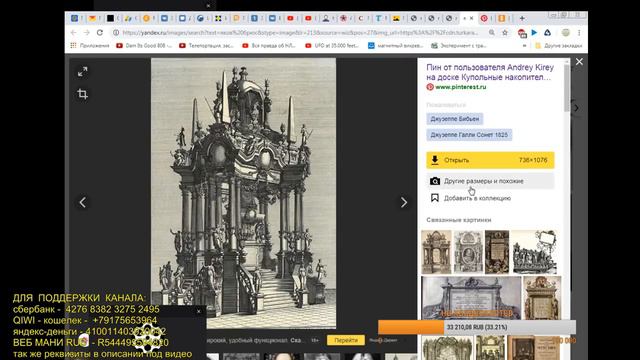Switch to the black square icon tab
Screen dimensions: 640x360
pyautogui.click(x=110, y=18)
